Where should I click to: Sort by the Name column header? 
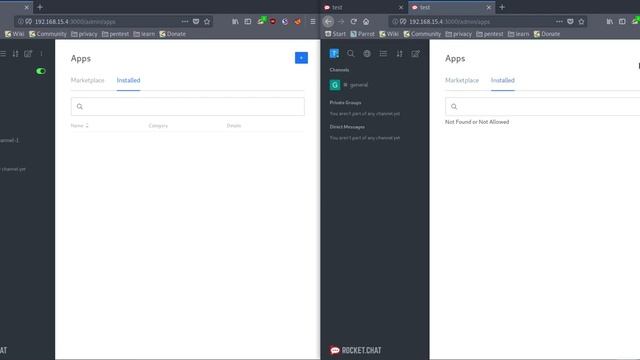79,126
